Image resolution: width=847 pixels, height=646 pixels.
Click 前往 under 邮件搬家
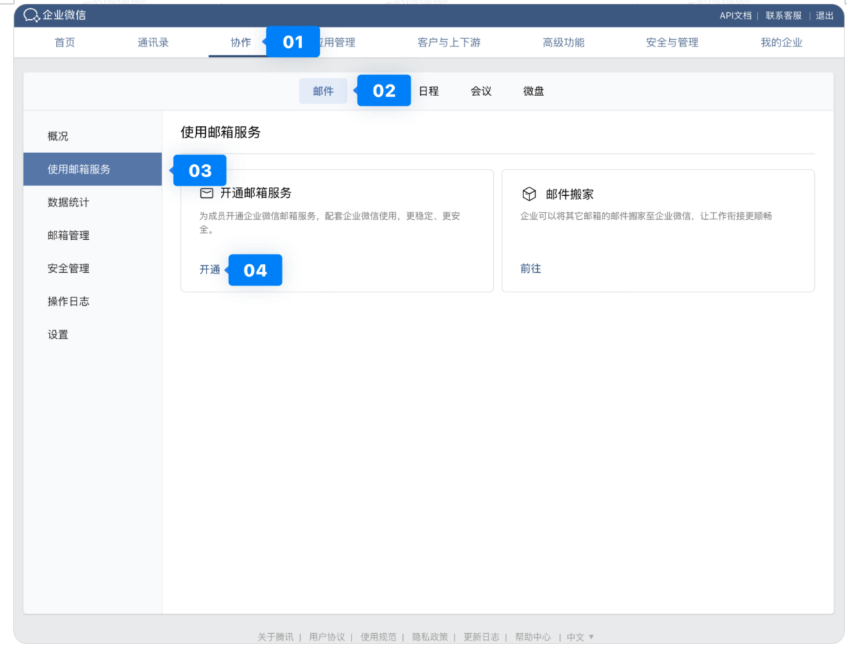coord(530,267)
